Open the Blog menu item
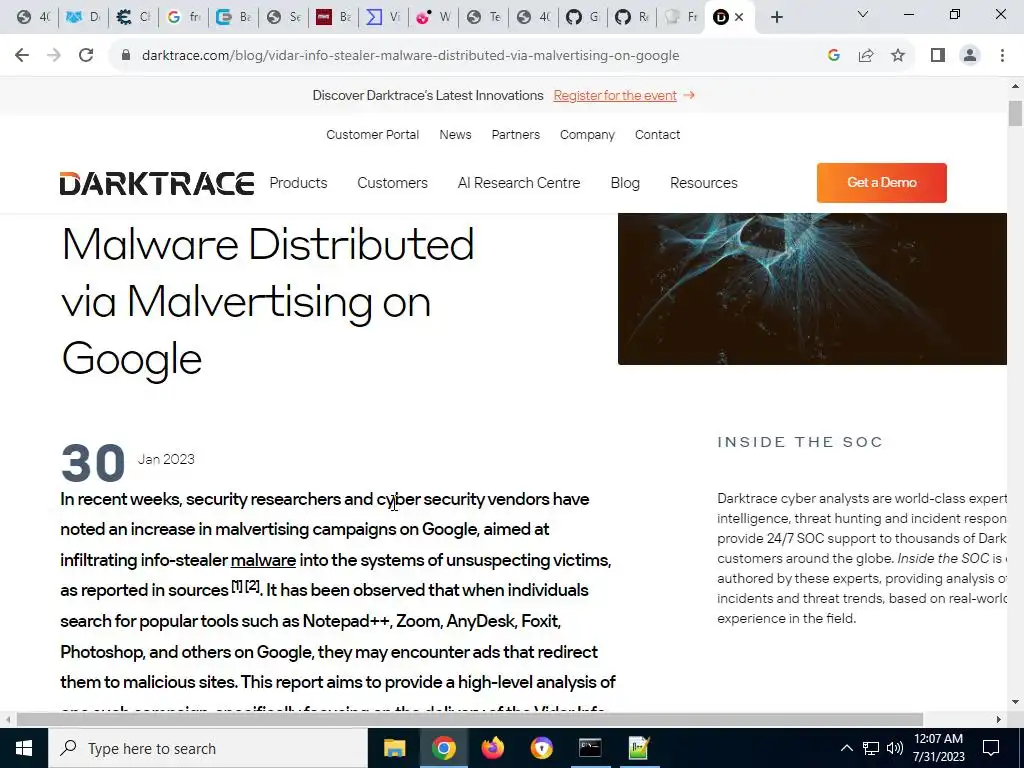 tap(625, 183)
